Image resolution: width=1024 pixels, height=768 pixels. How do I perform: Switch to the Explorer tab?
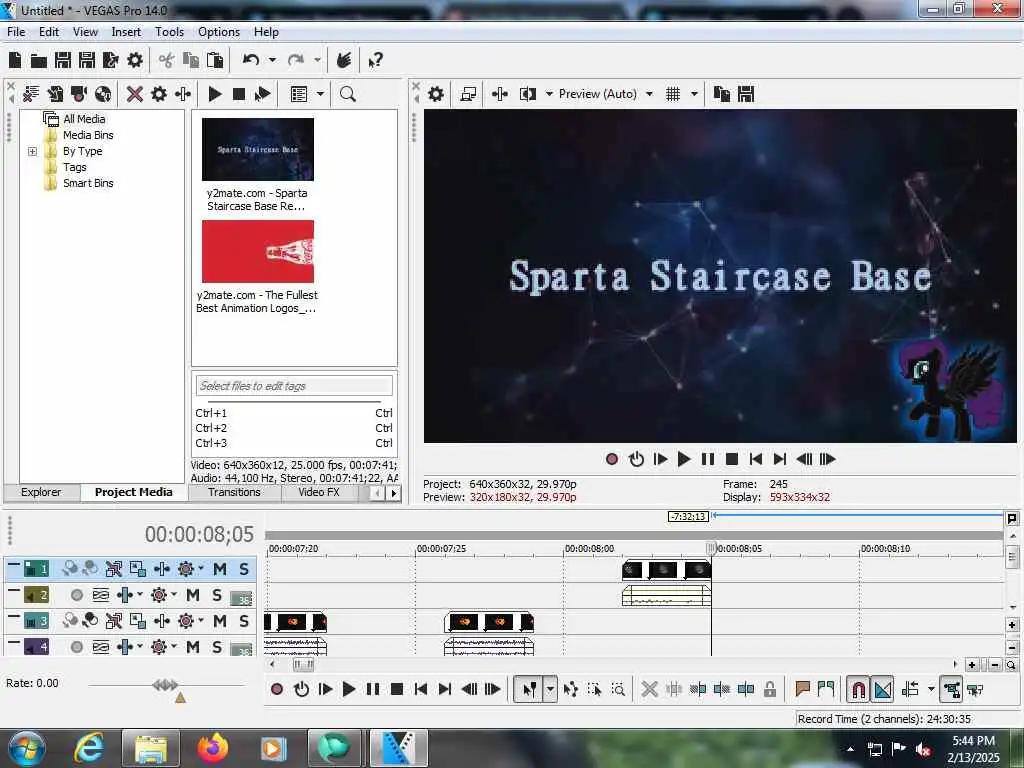tap(40, 492)
